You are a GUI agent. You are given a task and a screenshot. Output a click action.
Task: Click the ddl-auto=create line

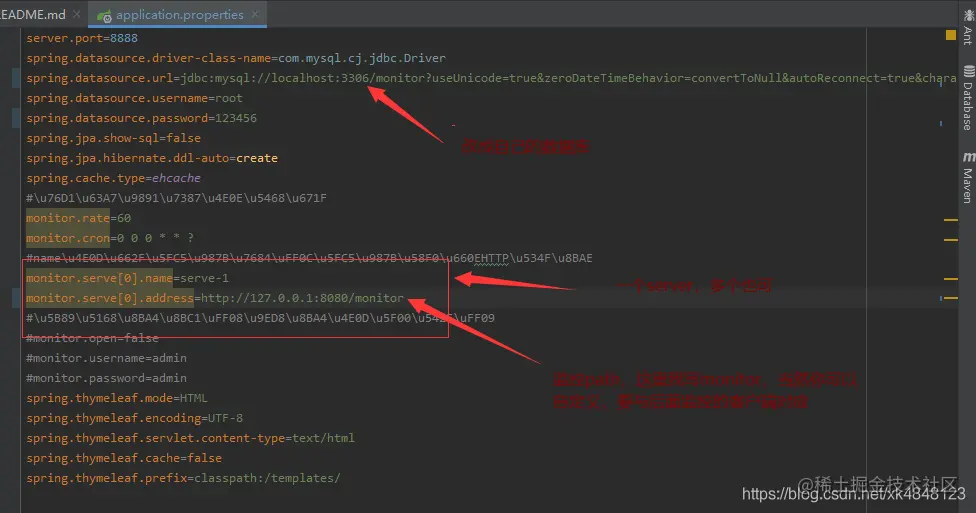click(152, 158)
